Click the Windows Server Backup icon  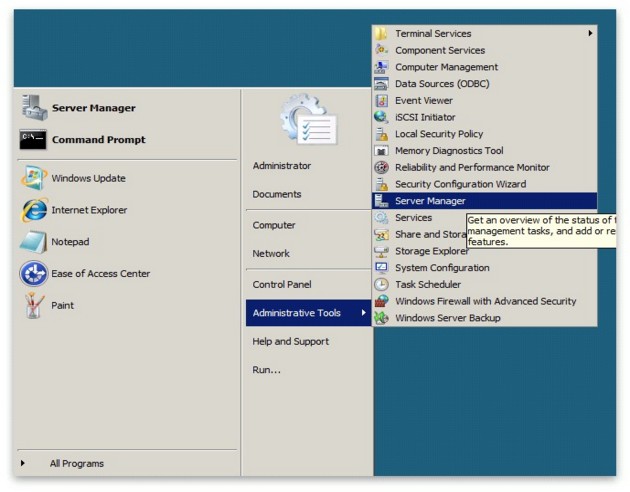point(381,318)
